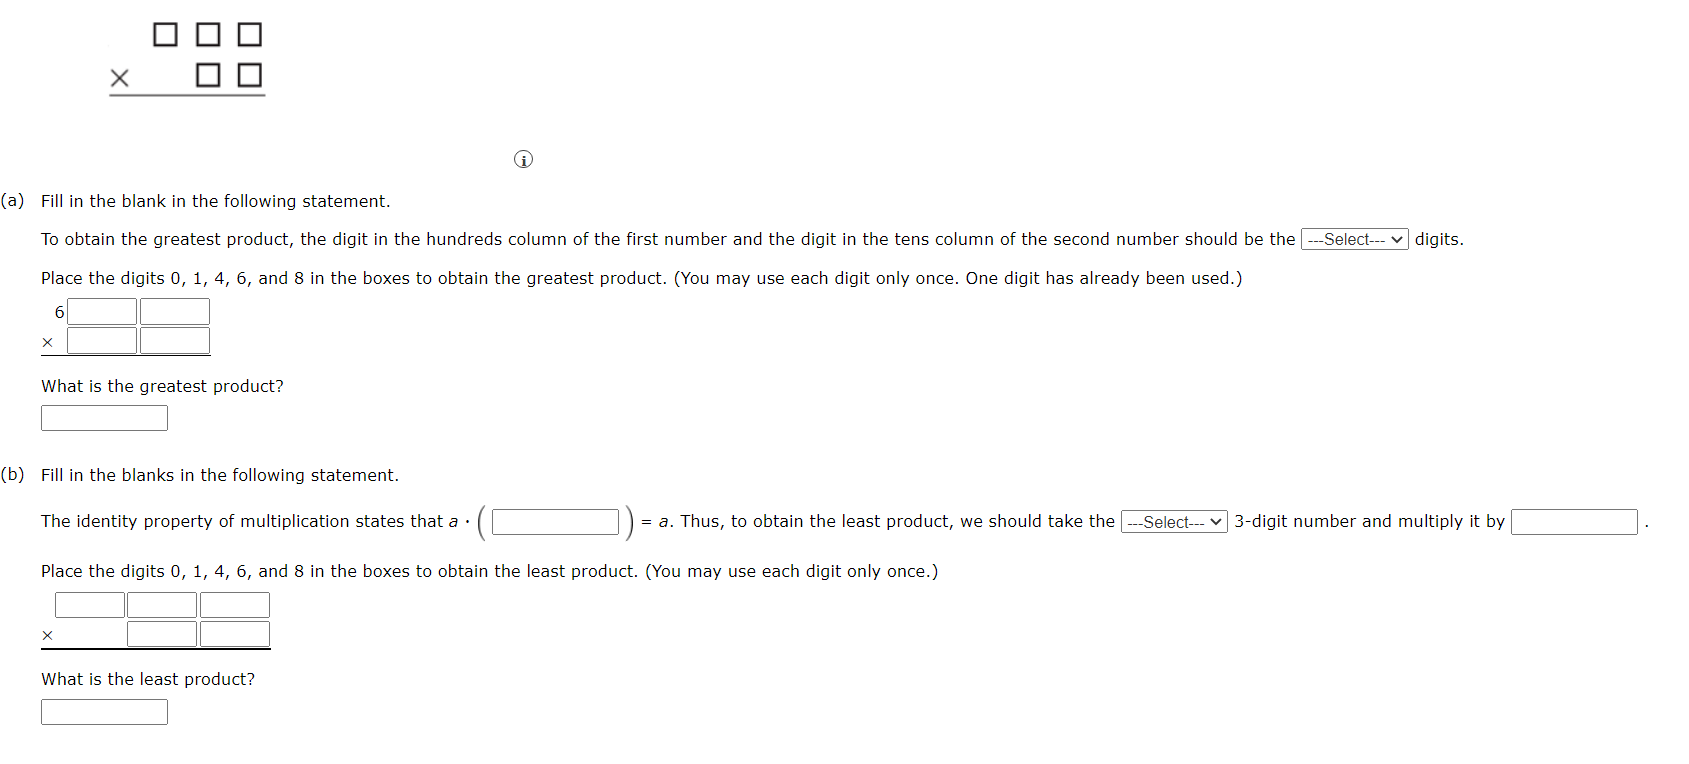The height and width of the screenshot is (764, 1689).
Task: Select the ones box of the first number
Action: pyautogui.click(x=175, y=311)
